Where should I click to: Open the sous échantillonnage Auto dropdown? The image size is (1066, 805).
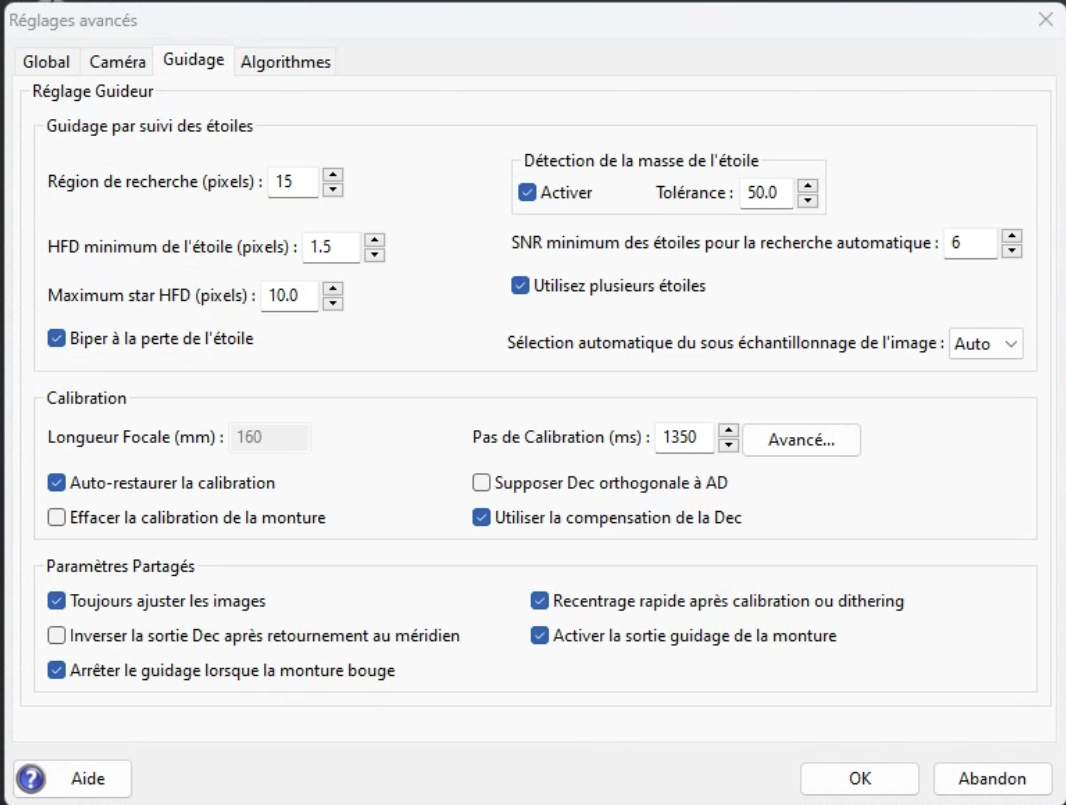click(x=986, y=343)
